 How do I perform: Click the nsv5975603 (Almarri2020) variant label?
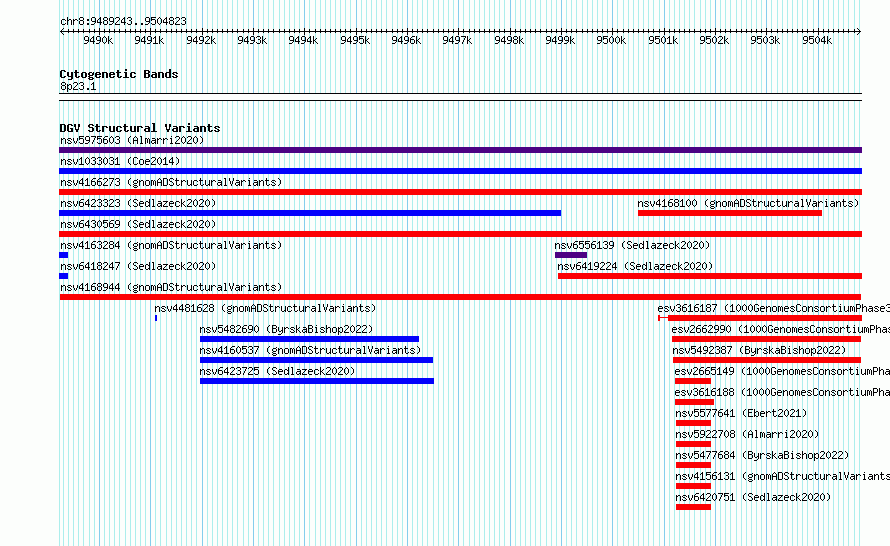coord(132,140)
